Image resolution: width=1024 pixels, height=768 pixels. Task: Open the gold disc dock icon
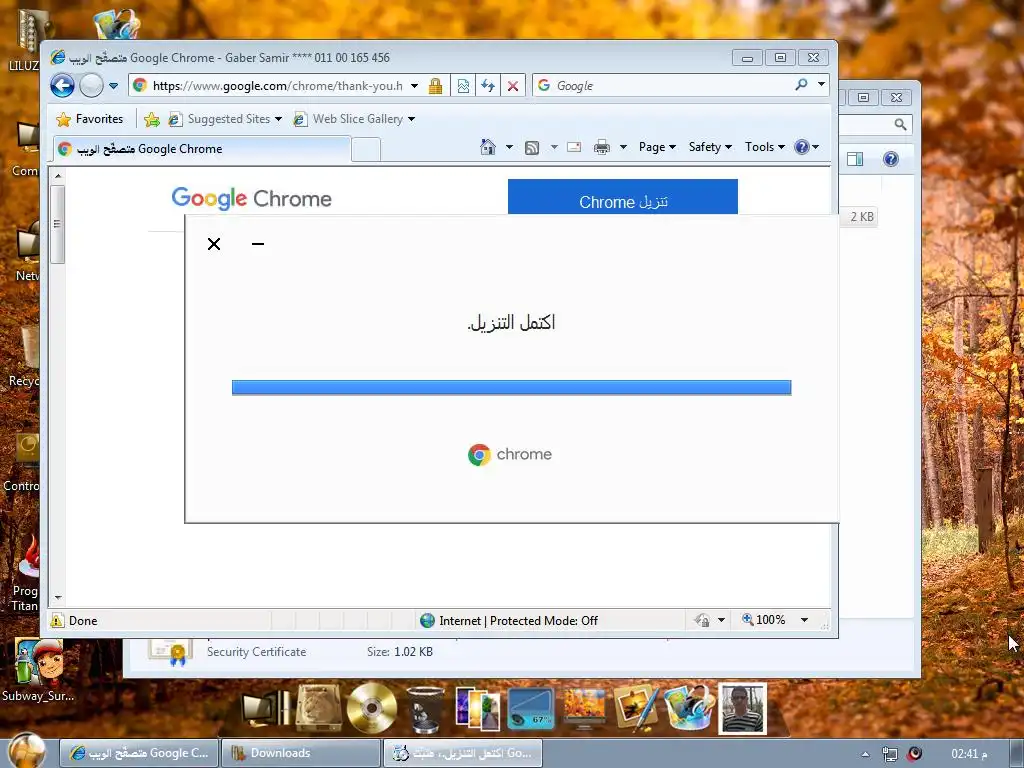click(372, 708)
